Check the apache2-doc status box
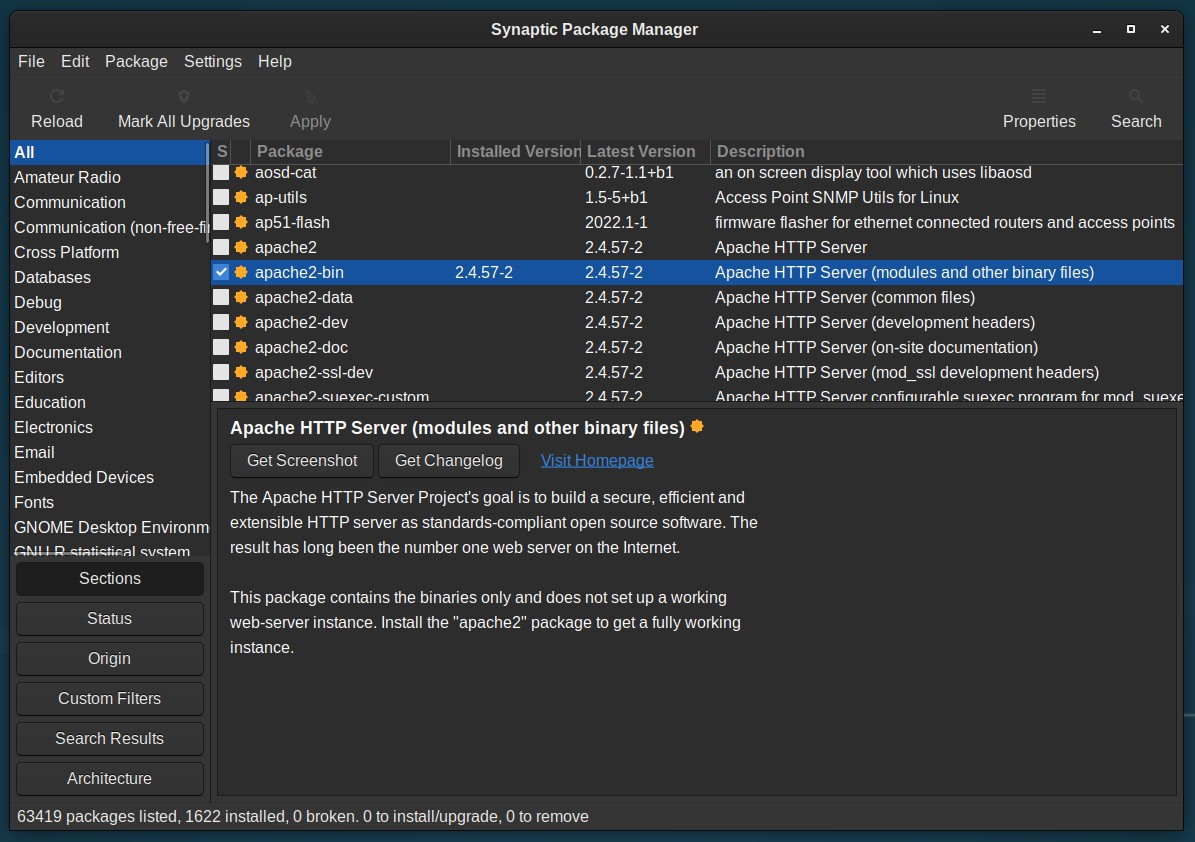 tap(221, 347)
